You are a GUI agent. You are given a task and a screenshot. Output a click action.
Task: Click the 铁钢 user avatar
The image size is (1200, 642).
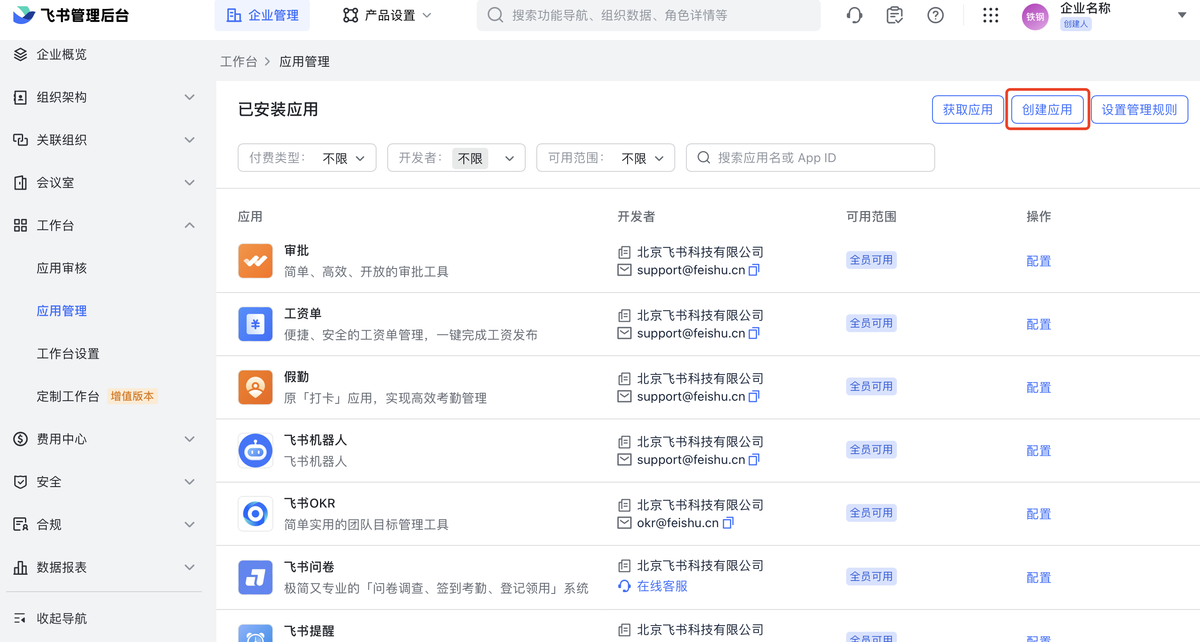tap(1035, 16)
